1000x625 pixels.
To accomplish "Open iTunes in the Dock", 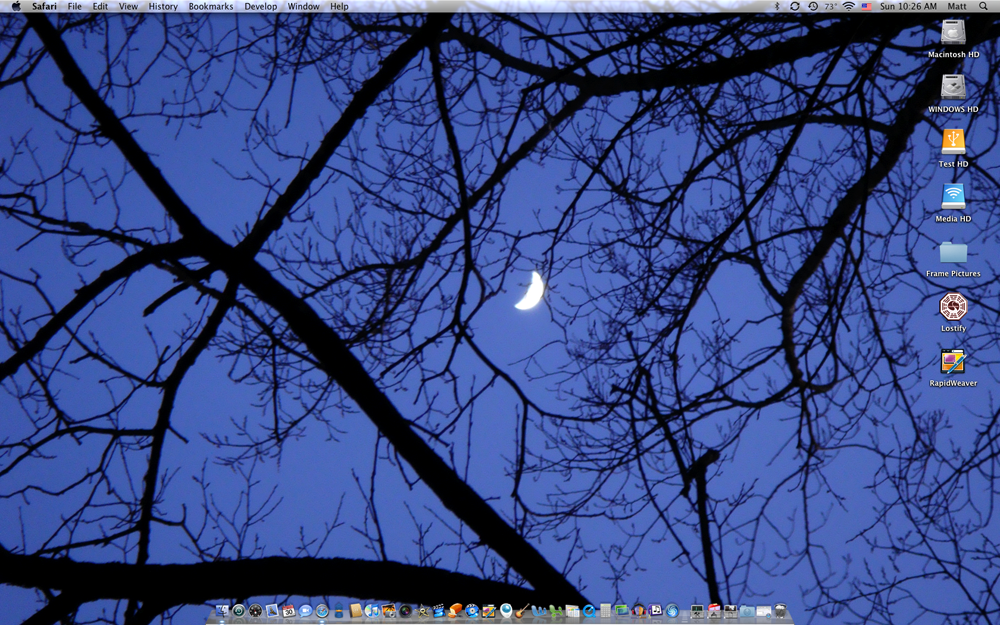I will (x=372, y=611).
